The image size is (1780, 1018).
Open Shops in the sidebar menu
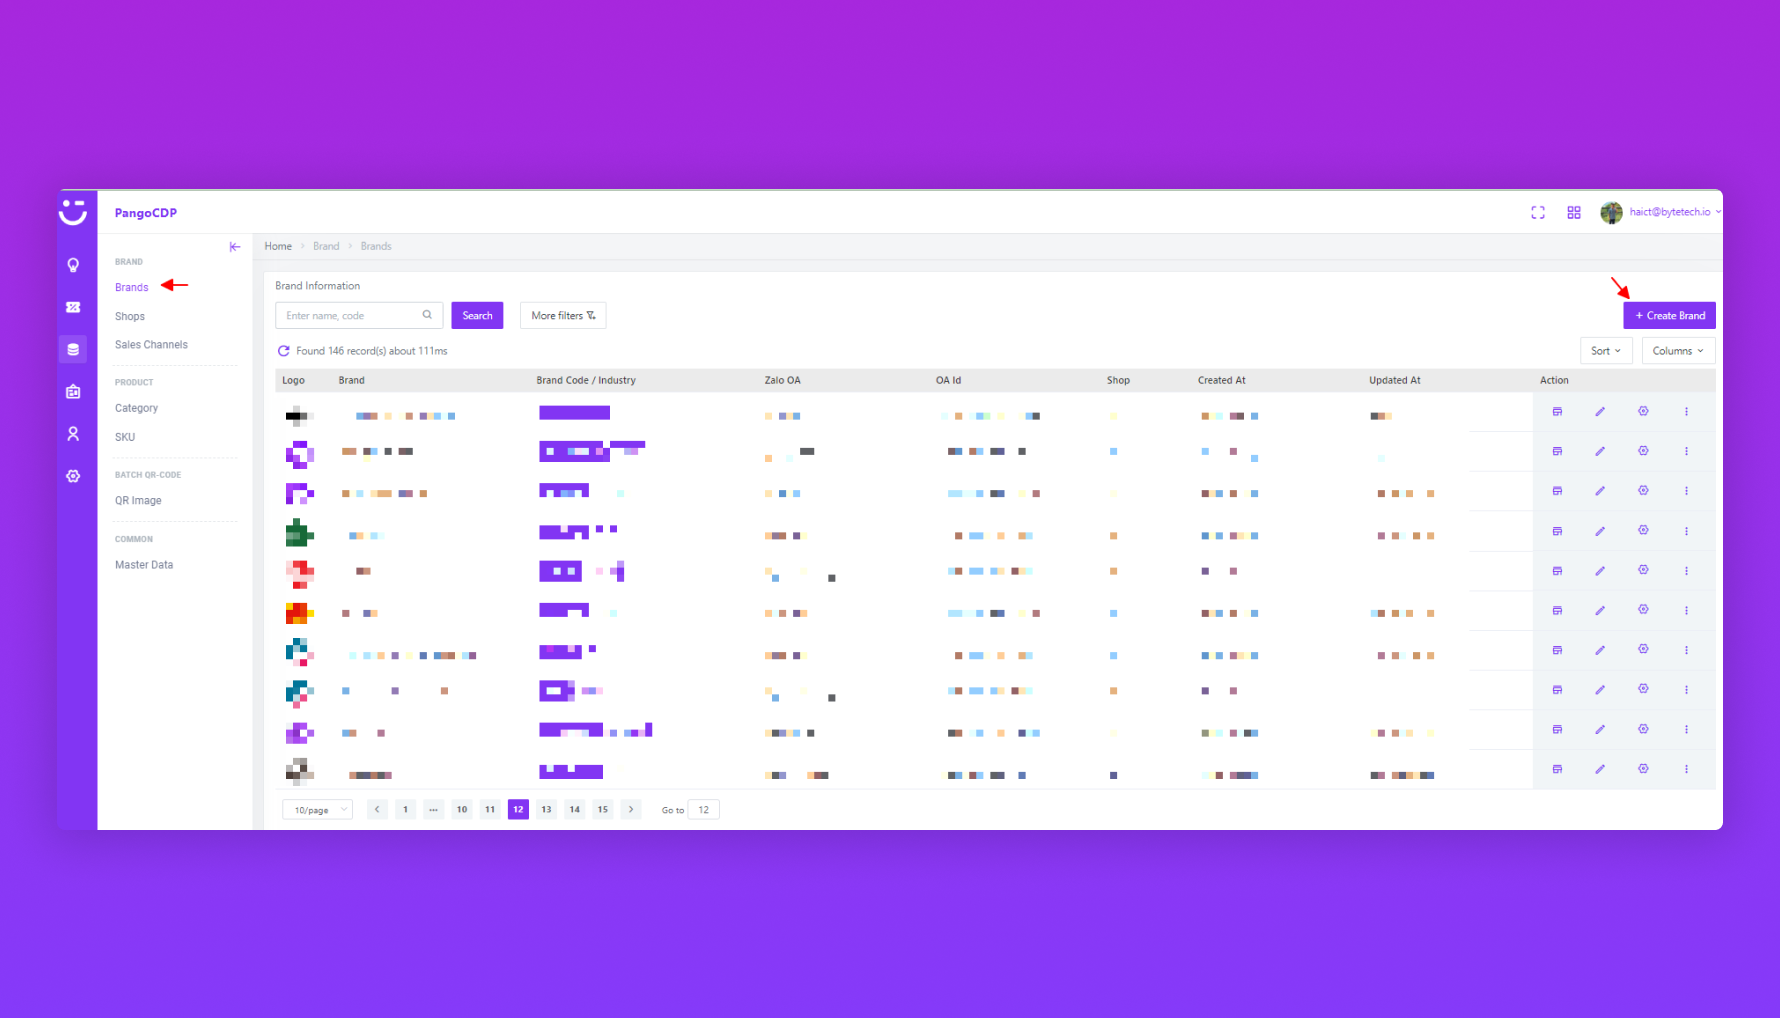click(130, 317)
